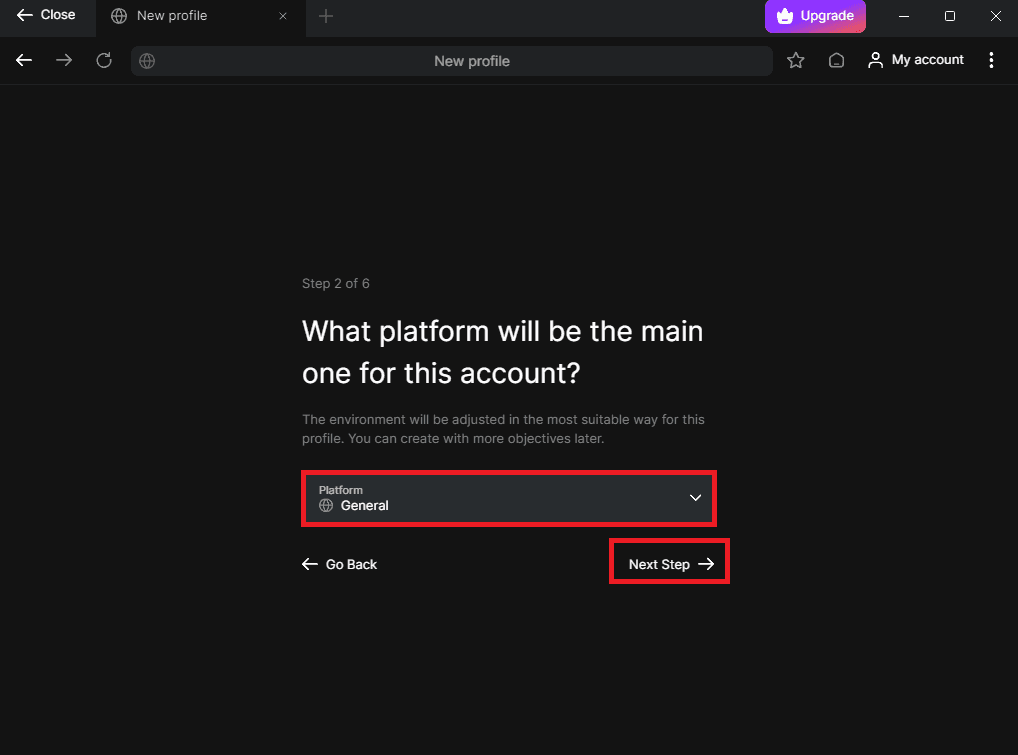This screenshot has height=755, width=1018.
Task: Click the New profile address bar
Action: 470,61
